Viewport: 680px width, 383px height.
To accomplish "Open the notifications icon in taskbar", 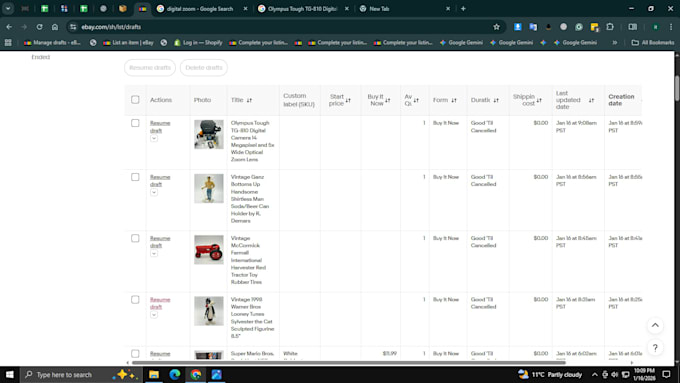I will (x=667, y=374).
